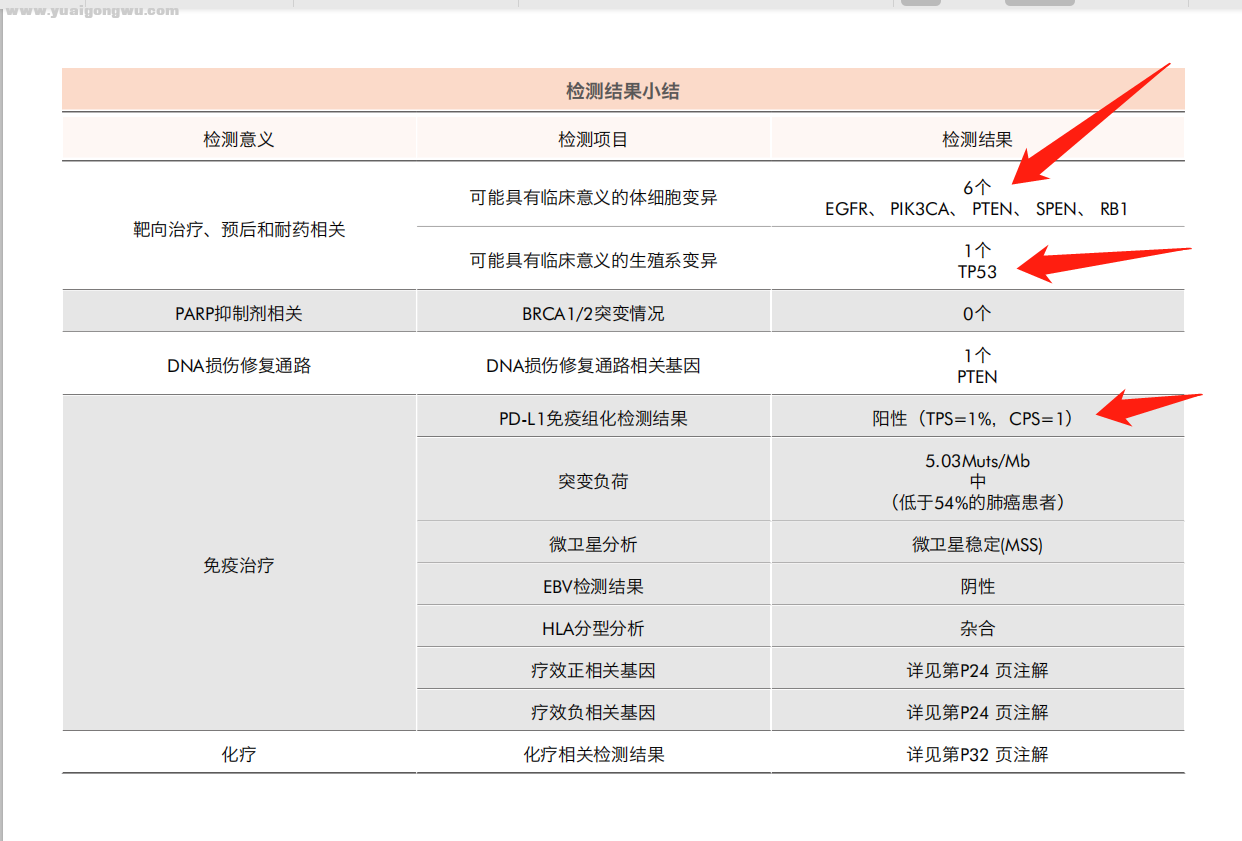
Task: Click PTEN in the DNA repair row
Action: [977, 377]
